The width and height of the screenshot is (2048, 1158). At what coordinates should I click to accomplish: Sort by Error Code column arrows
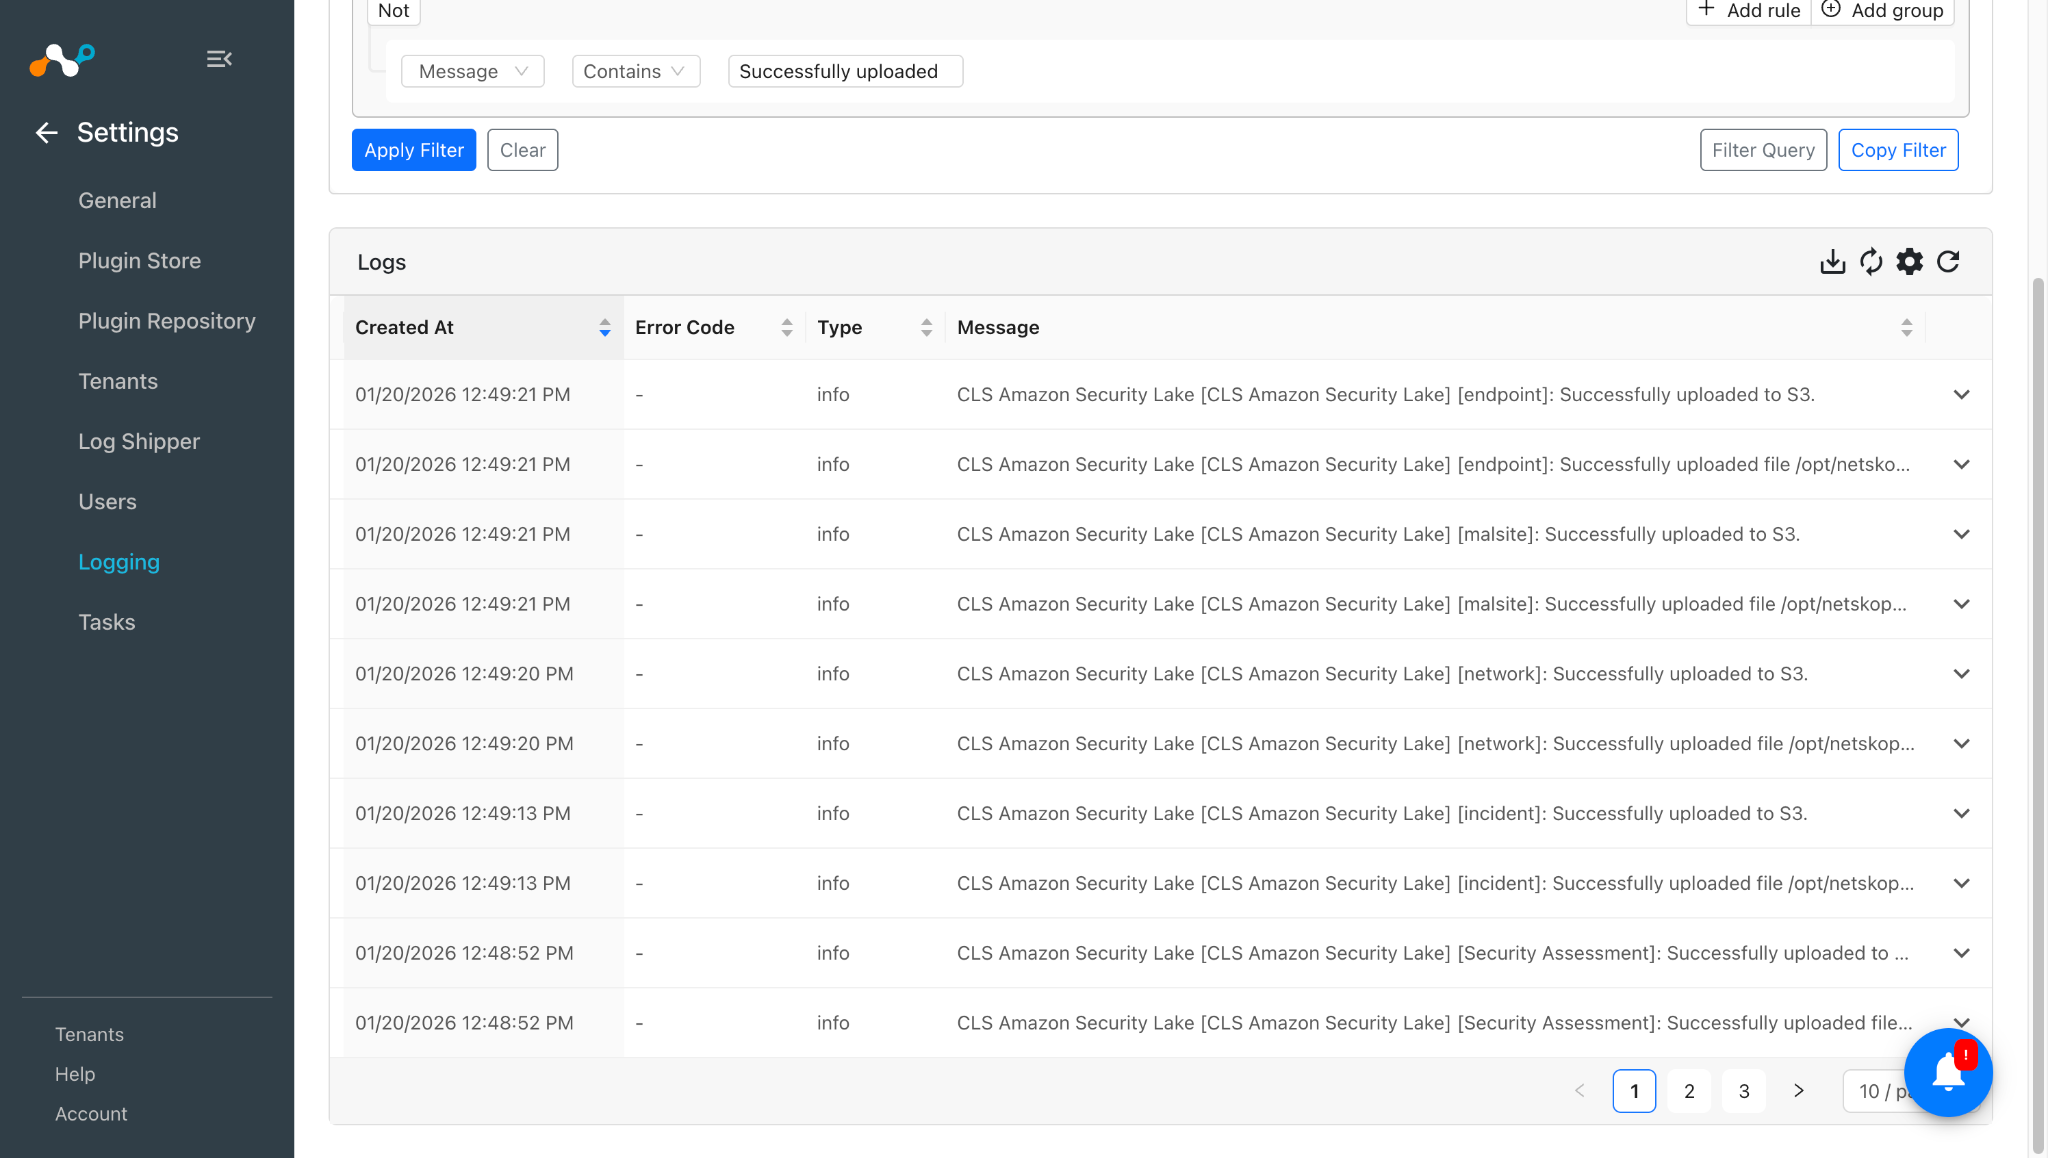coord(787,328)
